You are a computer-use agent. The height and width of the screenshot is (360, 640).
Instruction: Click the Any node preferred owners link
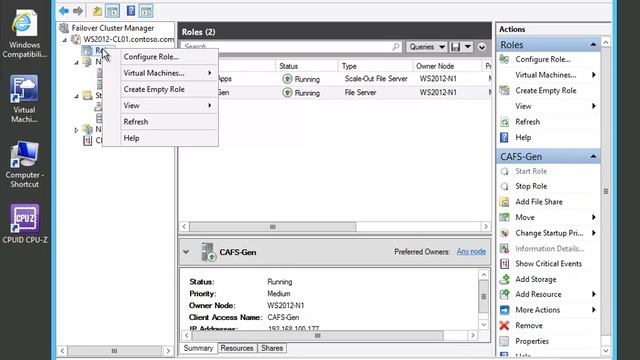click(471, 251)
